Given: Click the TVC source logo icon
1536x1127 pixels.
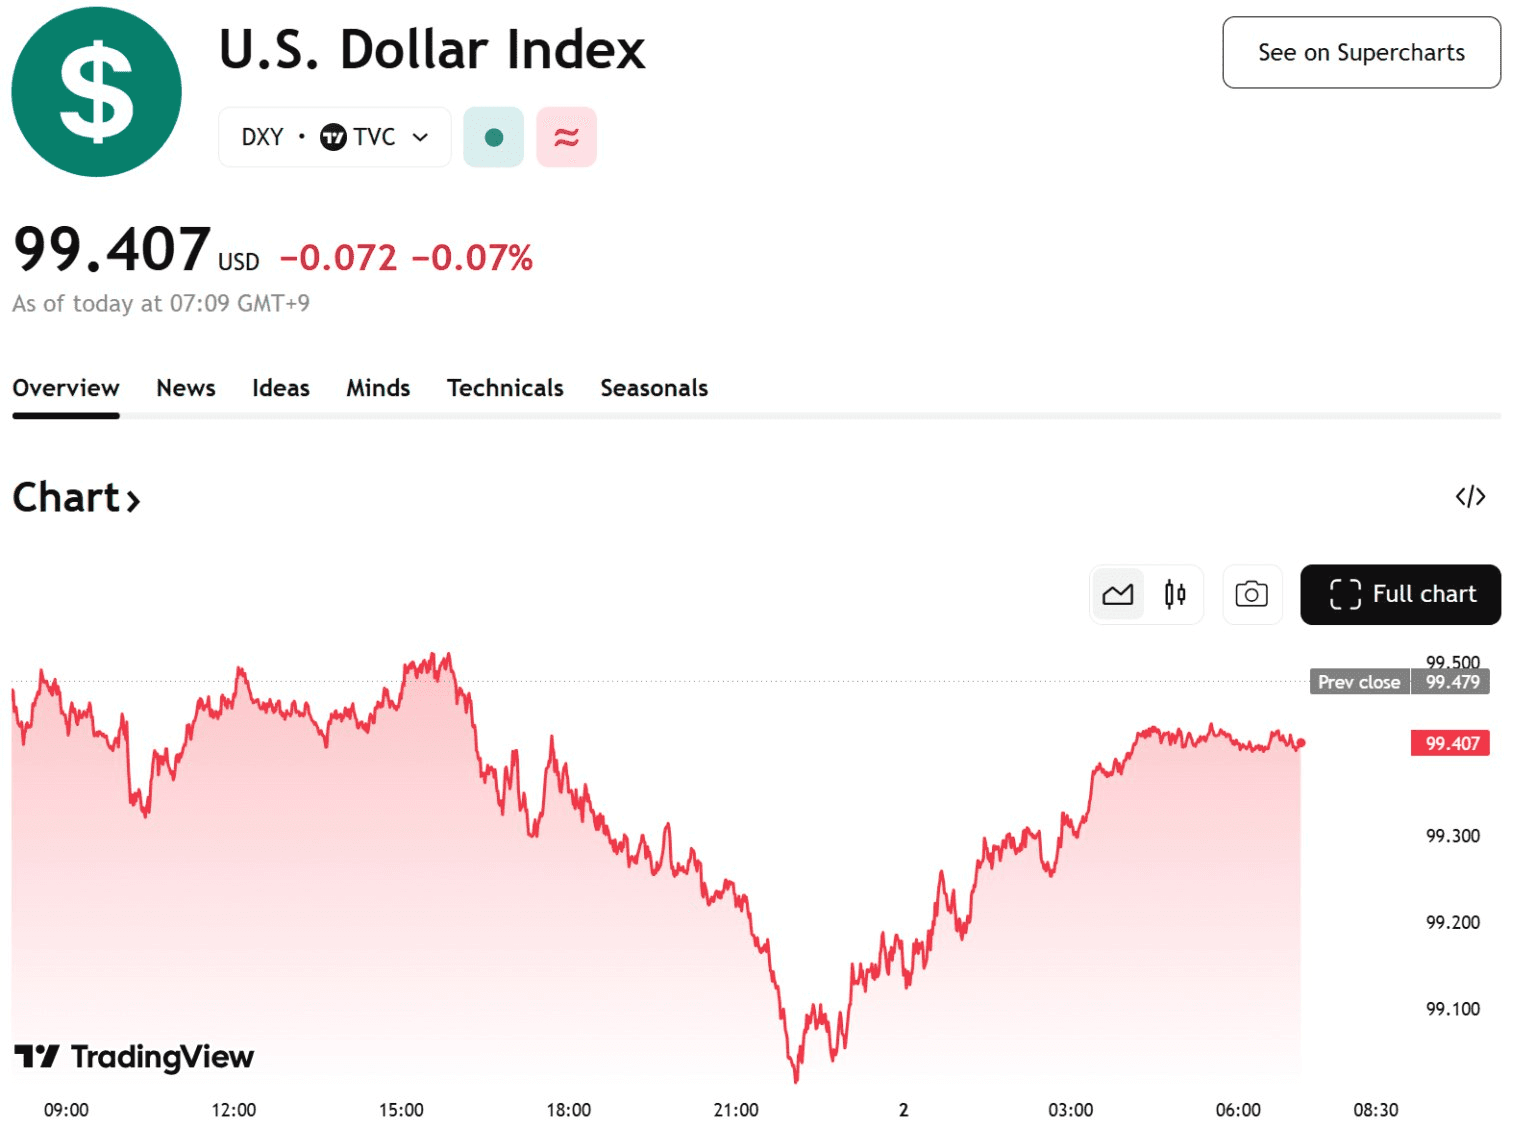Looking at the screenshot, I should point(333,137).
